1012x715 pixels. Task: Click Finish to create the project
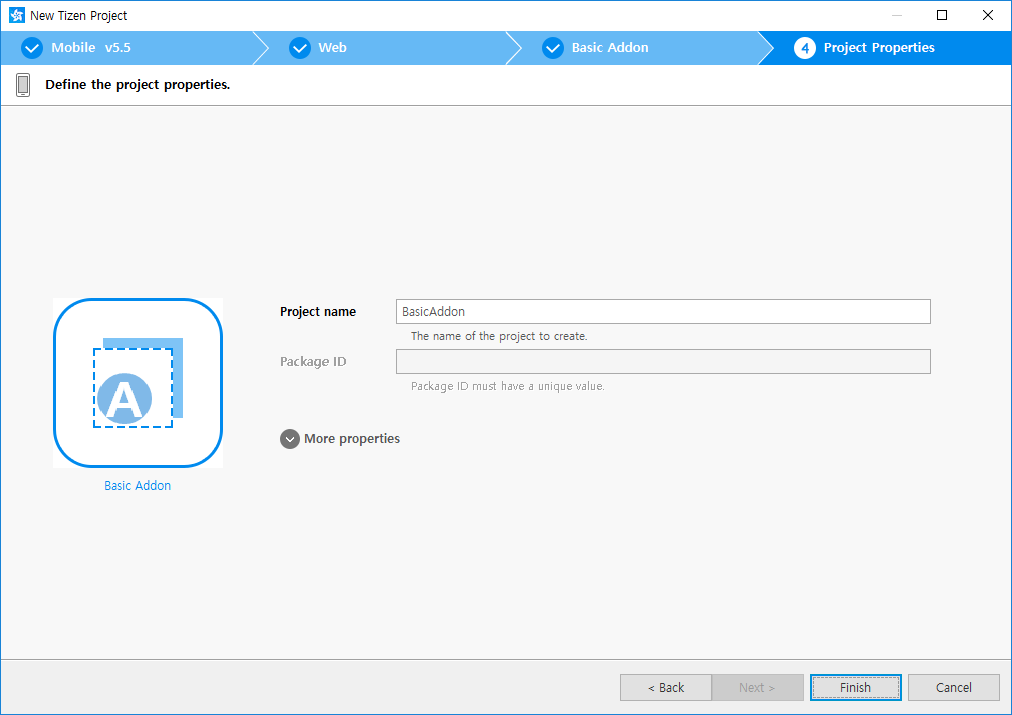pos(855,687)
